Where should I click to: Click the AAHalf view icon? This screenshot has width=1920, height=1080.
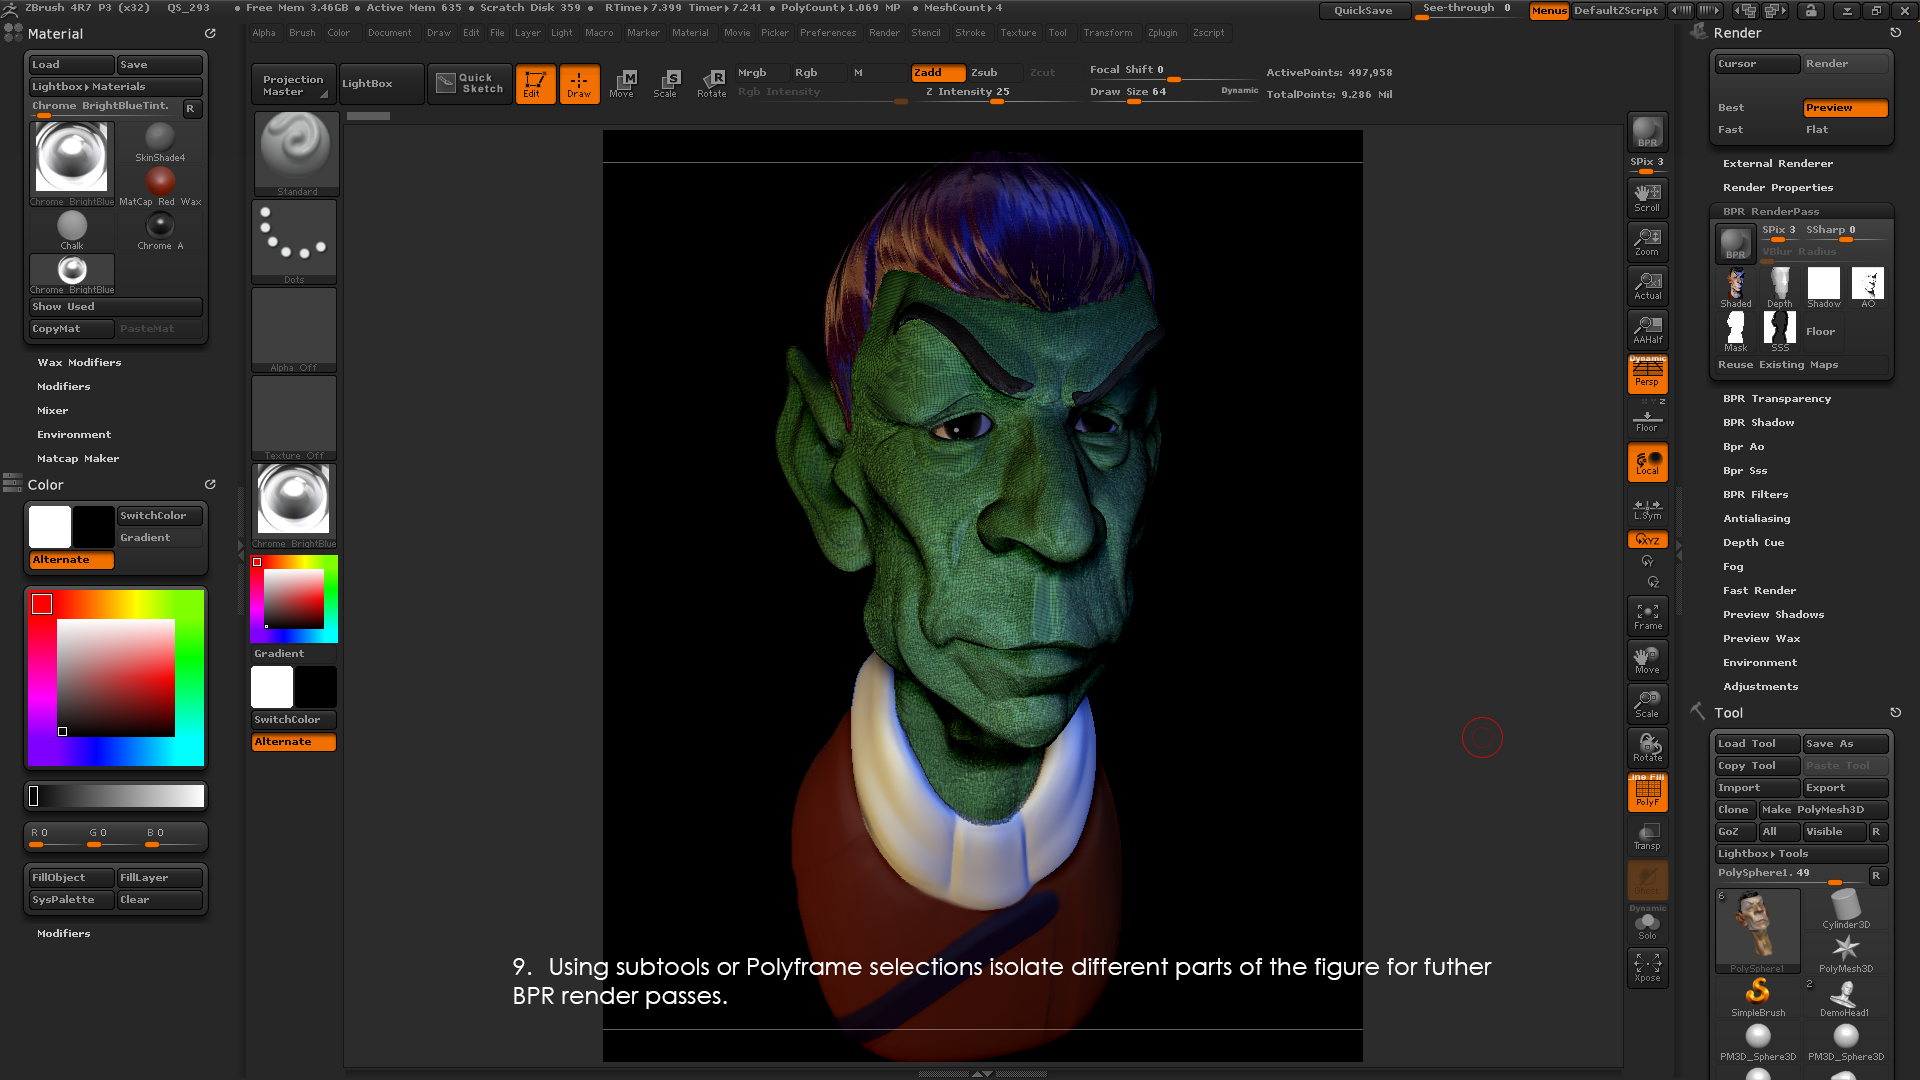click(1647, 329)
